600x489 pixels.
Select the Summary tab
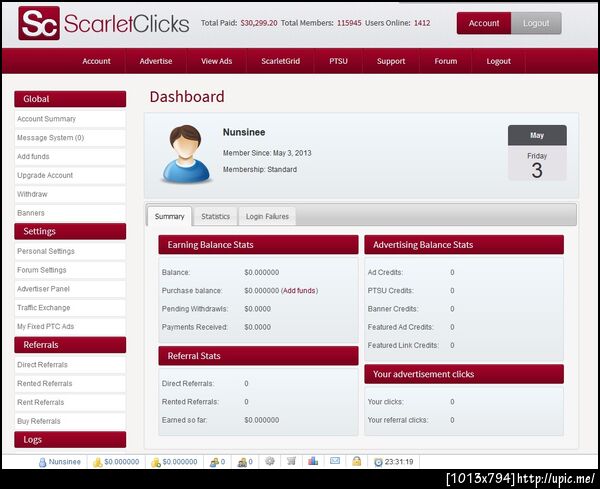169,216
